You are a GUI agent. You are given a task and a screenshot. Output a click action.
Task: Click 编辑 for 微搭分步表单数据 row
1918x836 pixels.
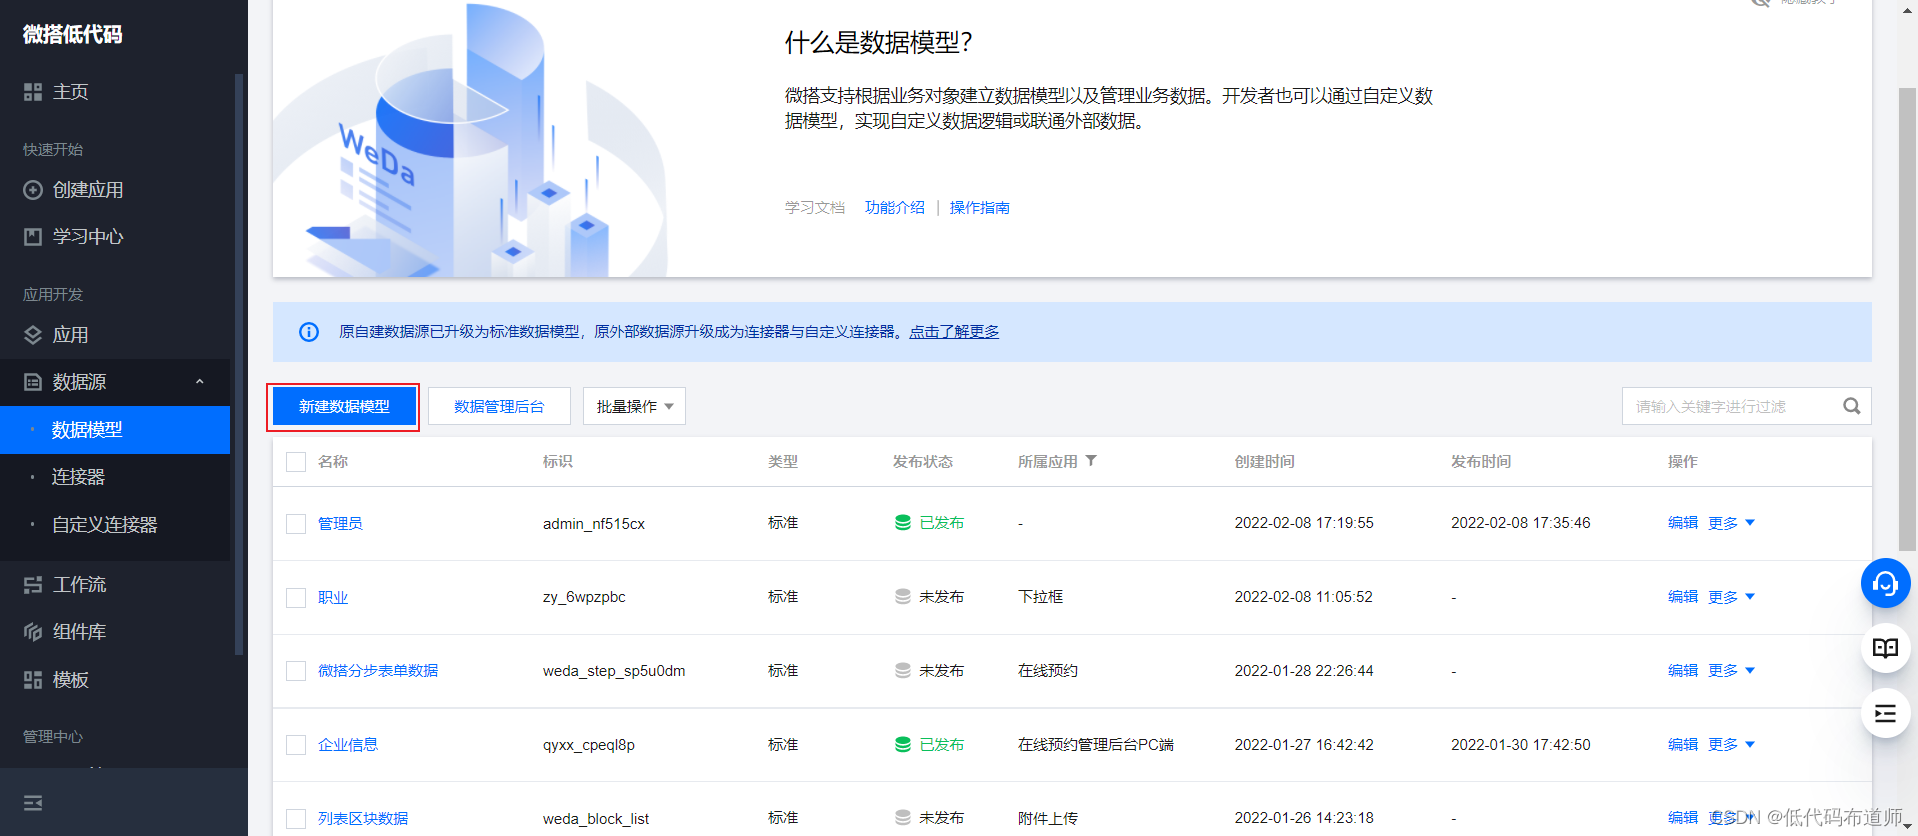1683,671
